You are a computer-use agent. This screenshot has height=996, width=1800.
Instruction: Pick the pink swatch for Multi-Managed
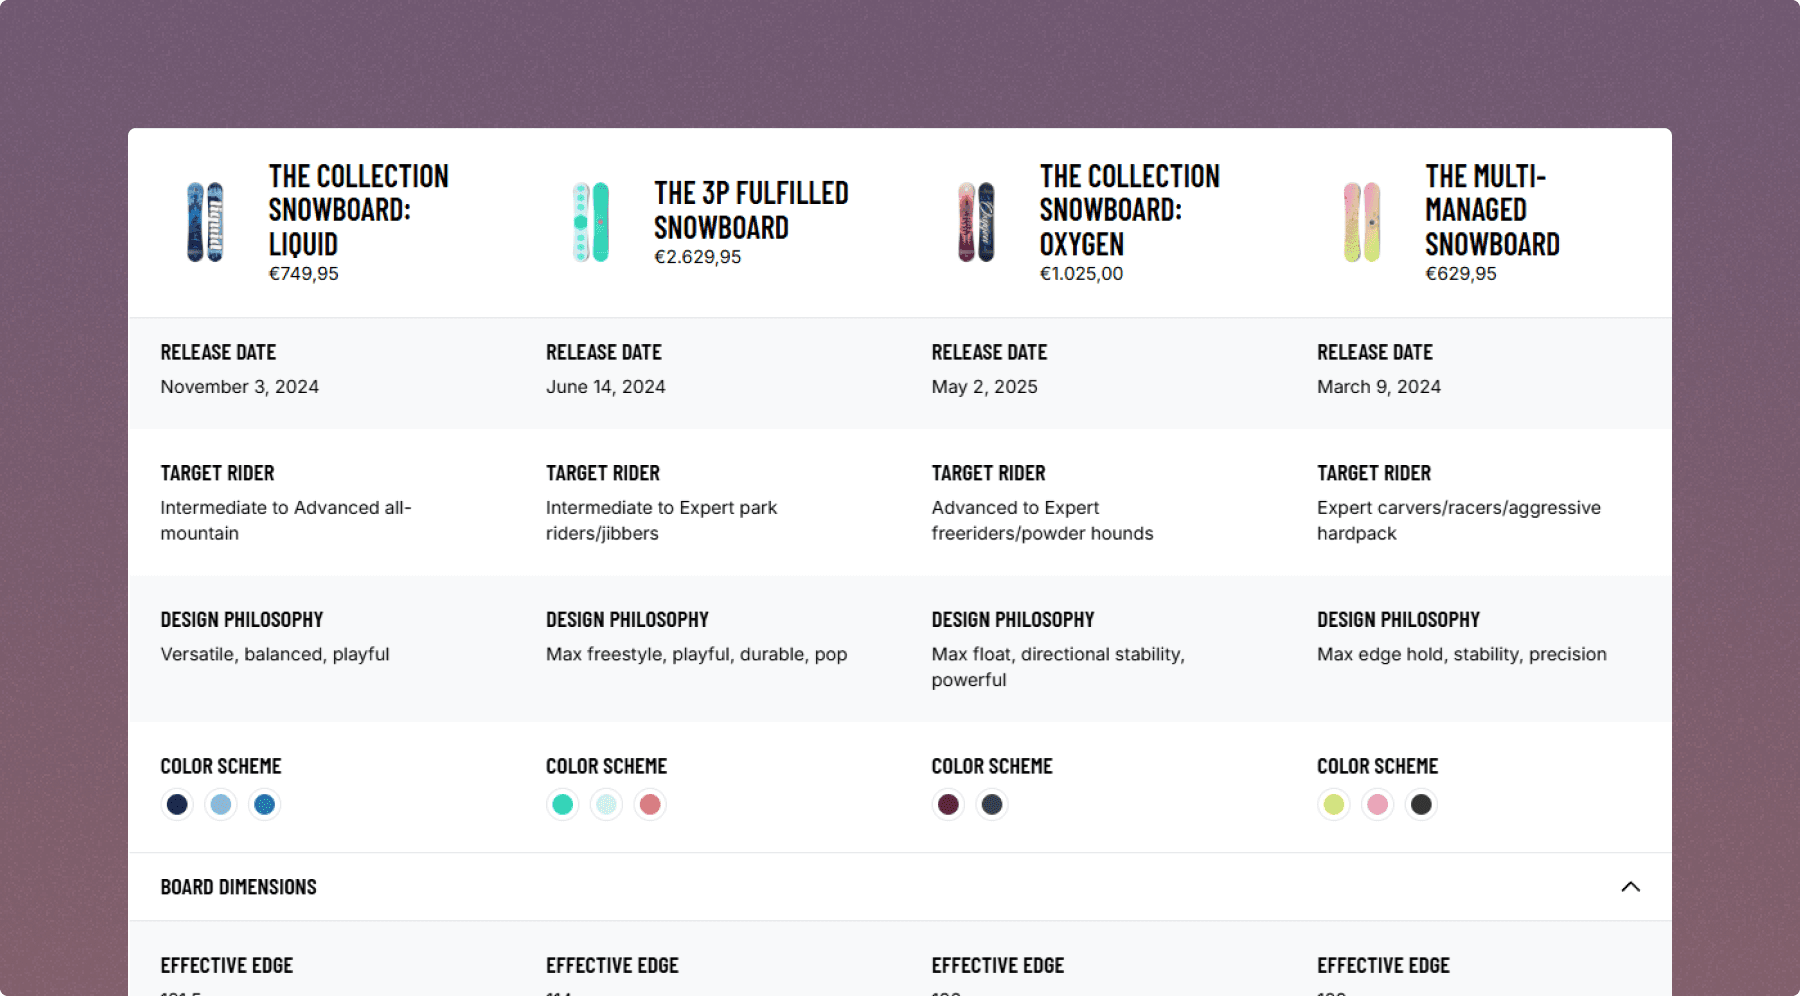(1377, 804)
